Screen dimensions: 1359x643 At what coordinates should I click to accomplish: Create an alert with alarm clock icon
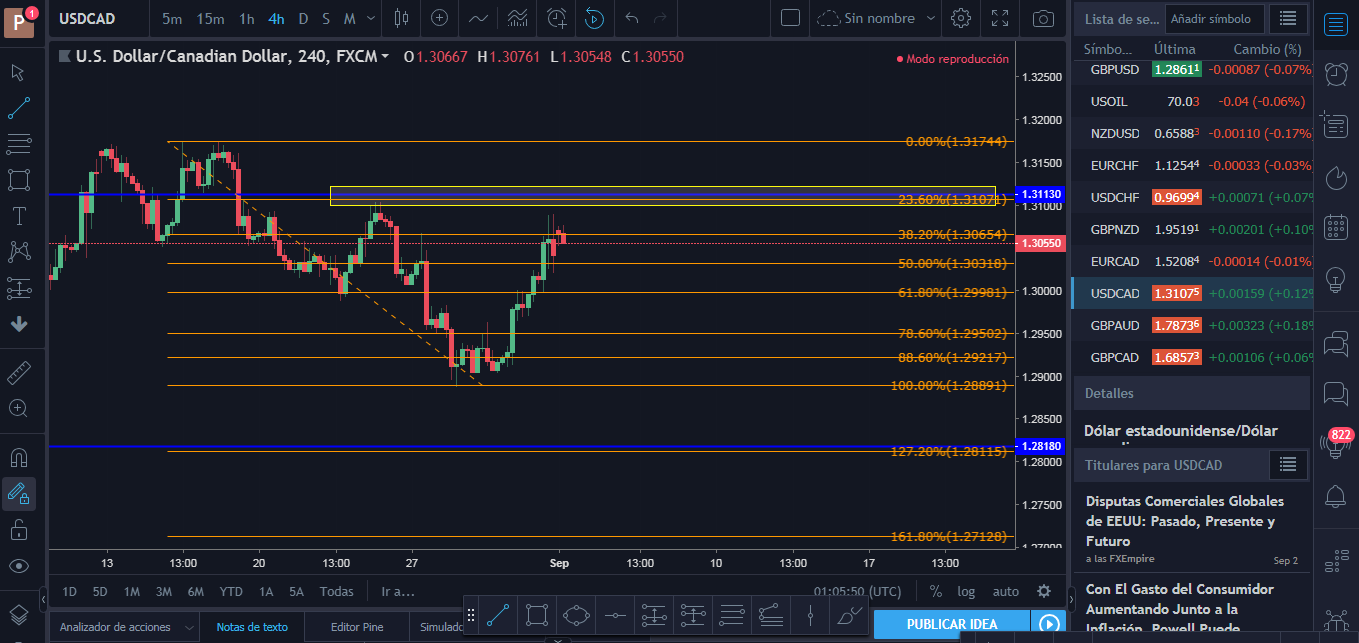(557, 18)
